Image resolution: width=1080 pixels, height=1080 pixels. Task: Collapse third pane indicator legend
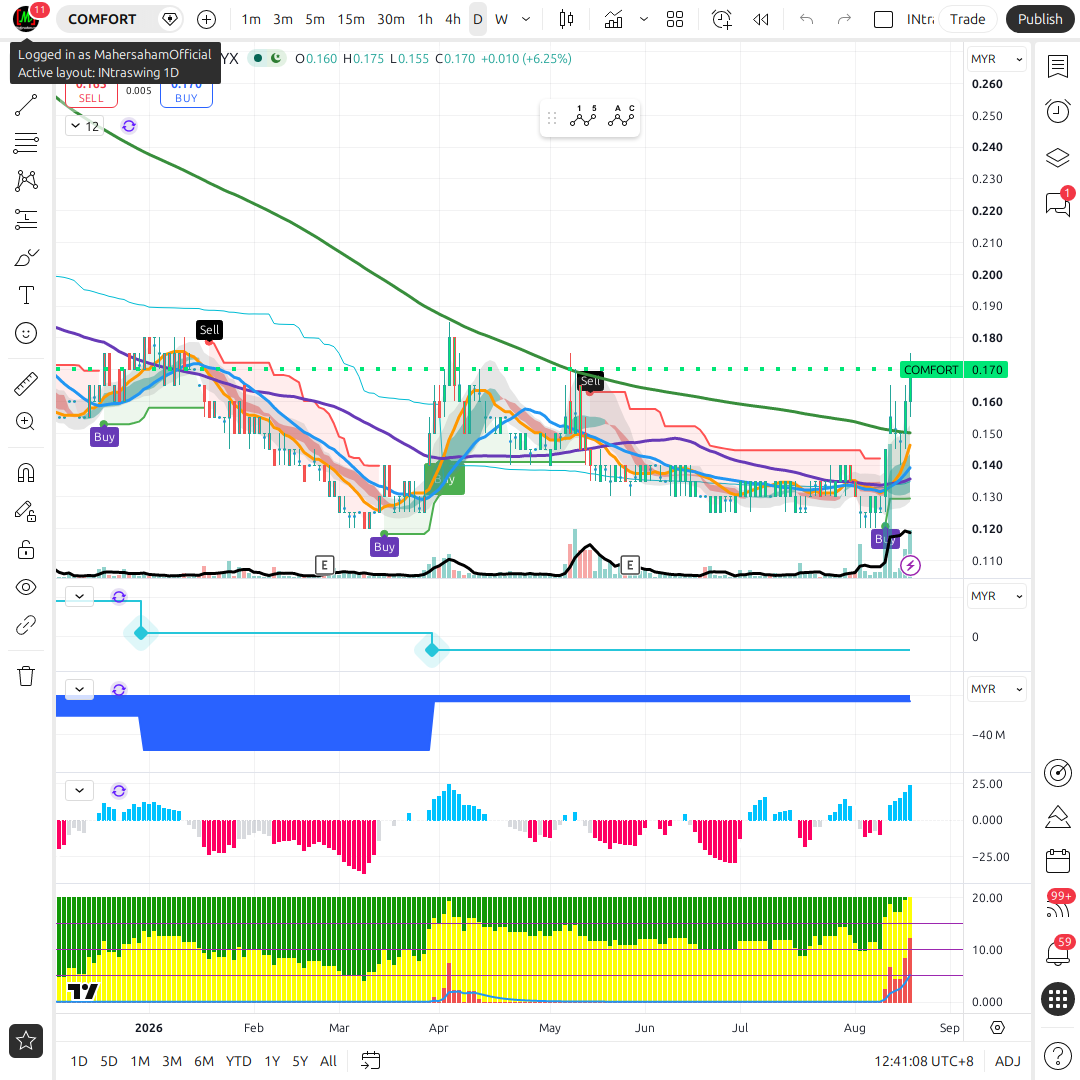79,689
